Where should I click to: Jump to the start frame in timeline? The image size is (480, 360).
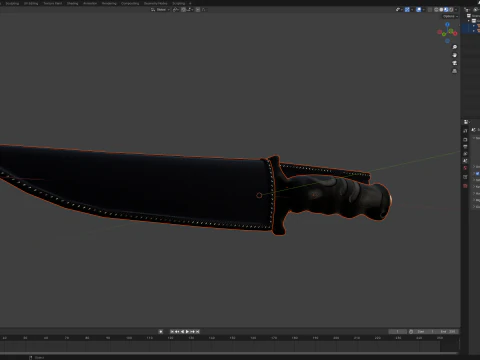click(172, 331)
